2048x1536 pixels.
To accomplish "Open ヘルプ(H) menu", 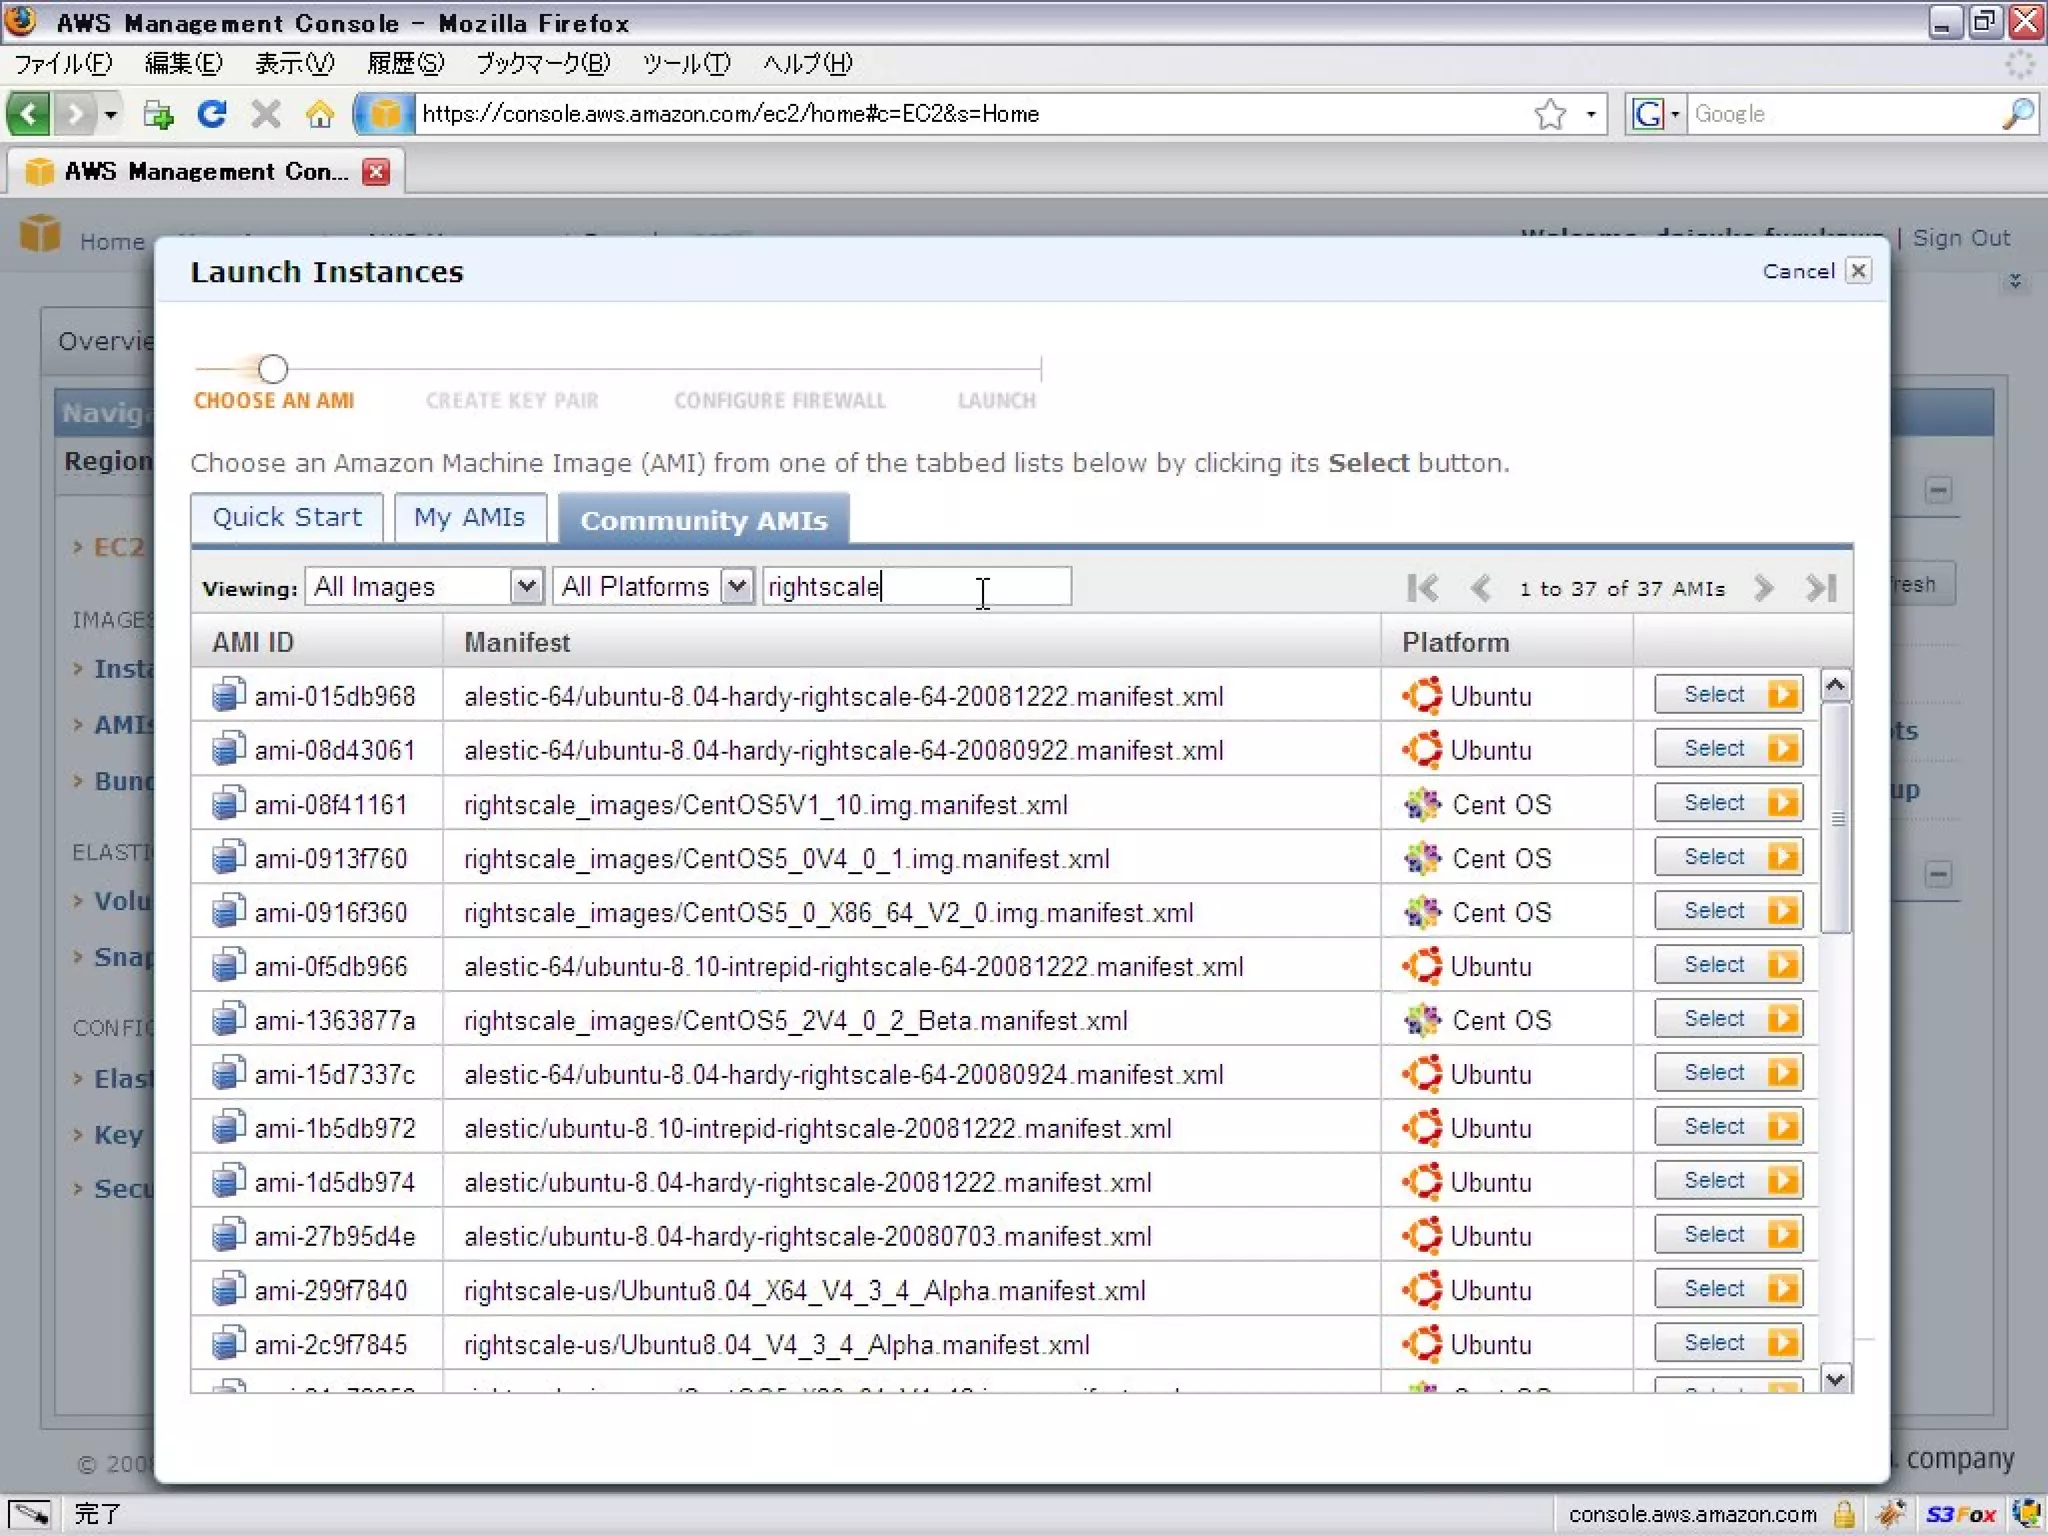I will tap(807, 64).
